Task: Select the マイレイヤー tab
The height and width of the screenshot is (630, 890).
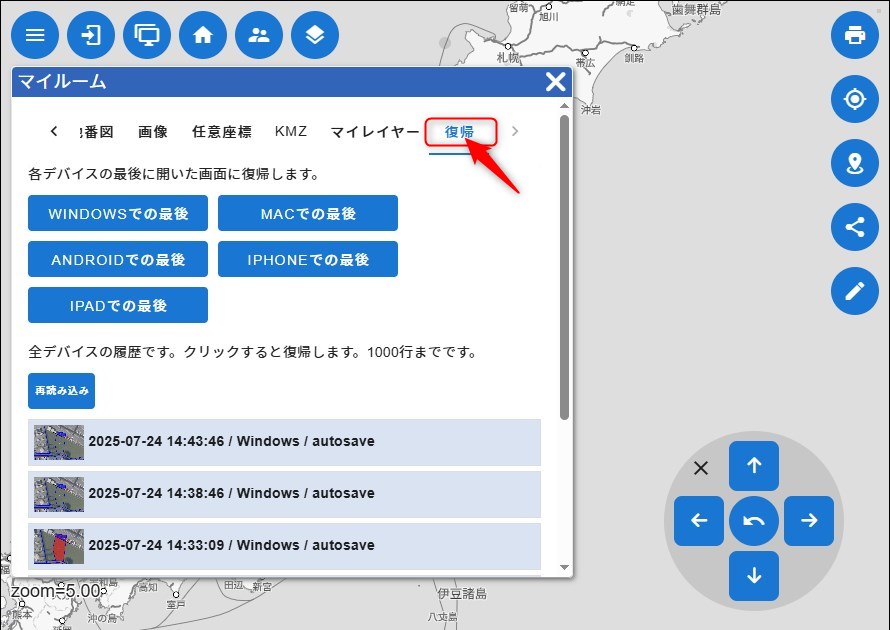Action: (375, 132)
